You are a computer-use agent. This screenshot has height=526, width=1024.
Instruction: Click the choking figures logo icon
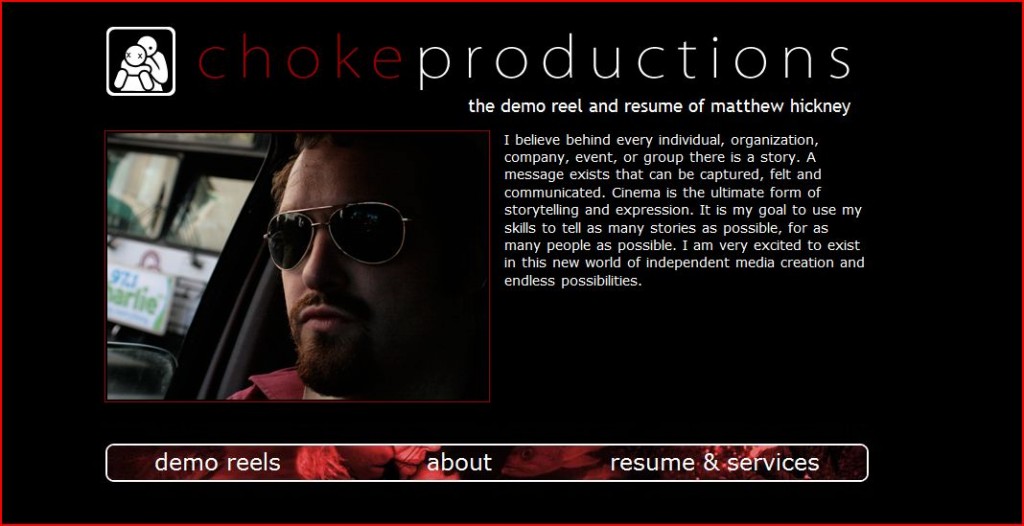[140, 61]
